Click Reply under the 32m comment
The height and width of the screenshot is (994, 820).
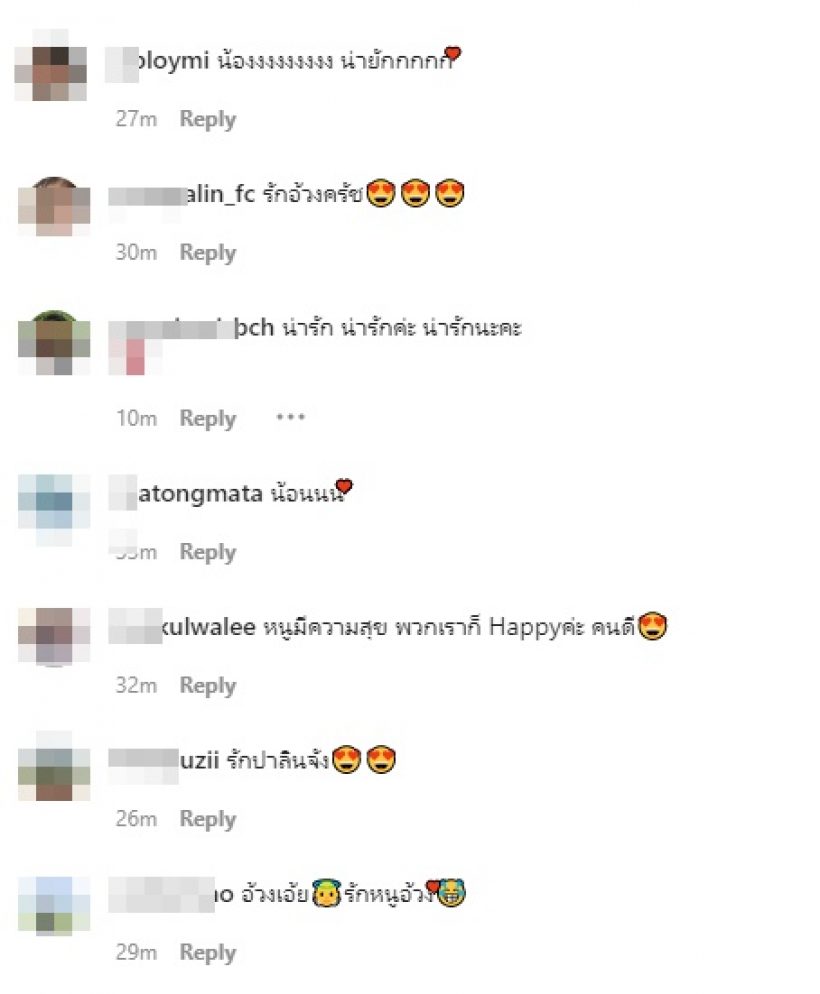207,686
